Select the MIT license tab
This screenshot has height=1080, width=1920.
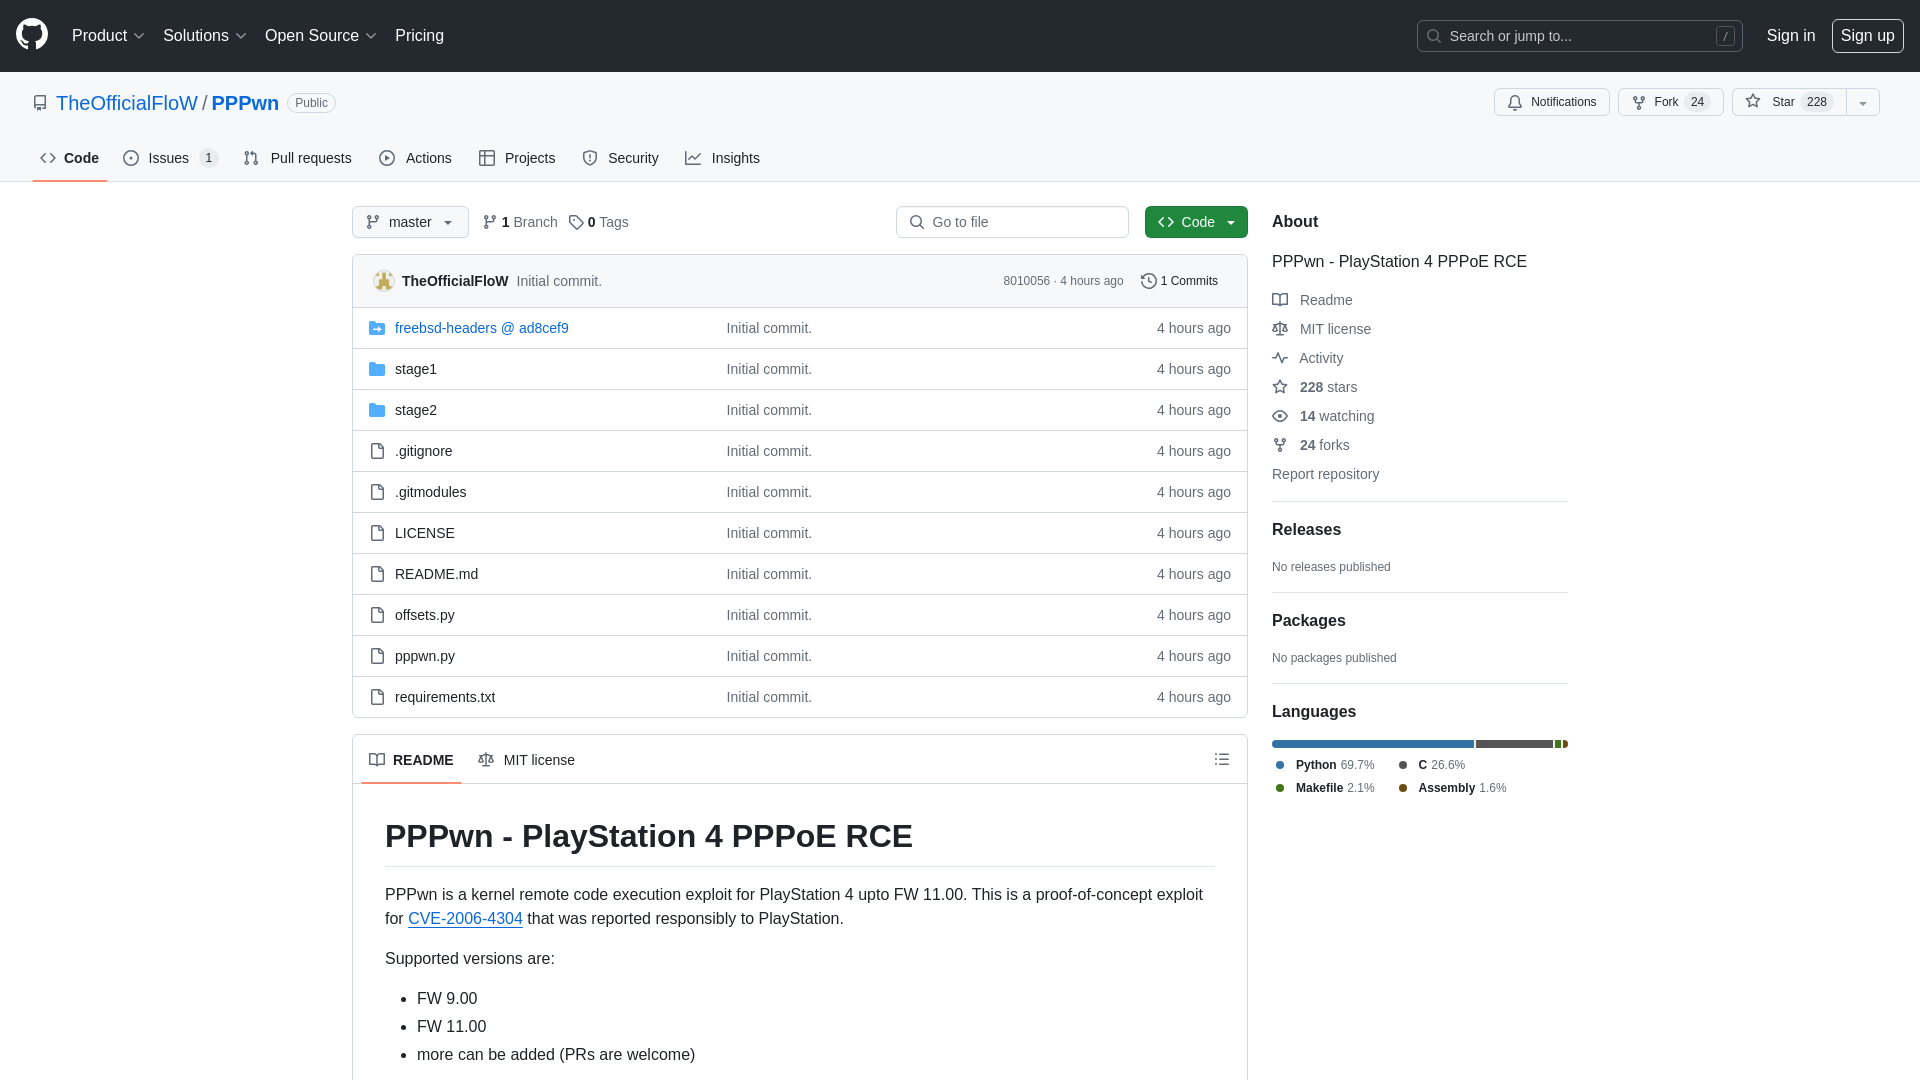[x=526, y=758]
